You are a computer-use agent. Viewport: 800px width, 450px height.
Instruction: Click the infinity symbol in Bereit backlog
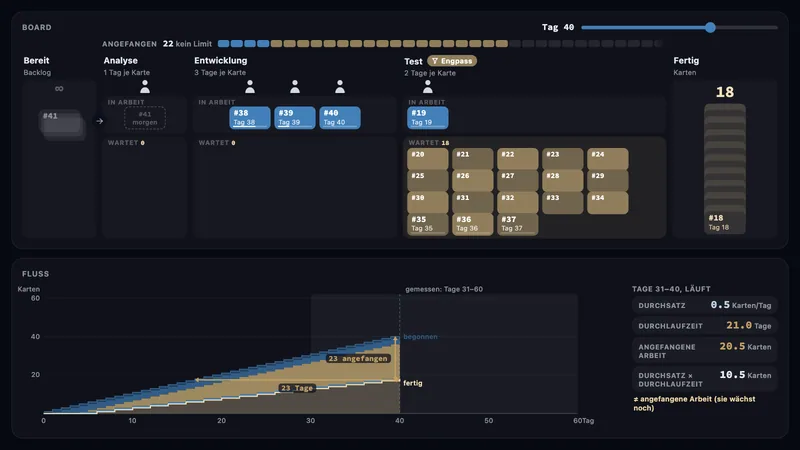pyautogui.click(x=59, y=89)
